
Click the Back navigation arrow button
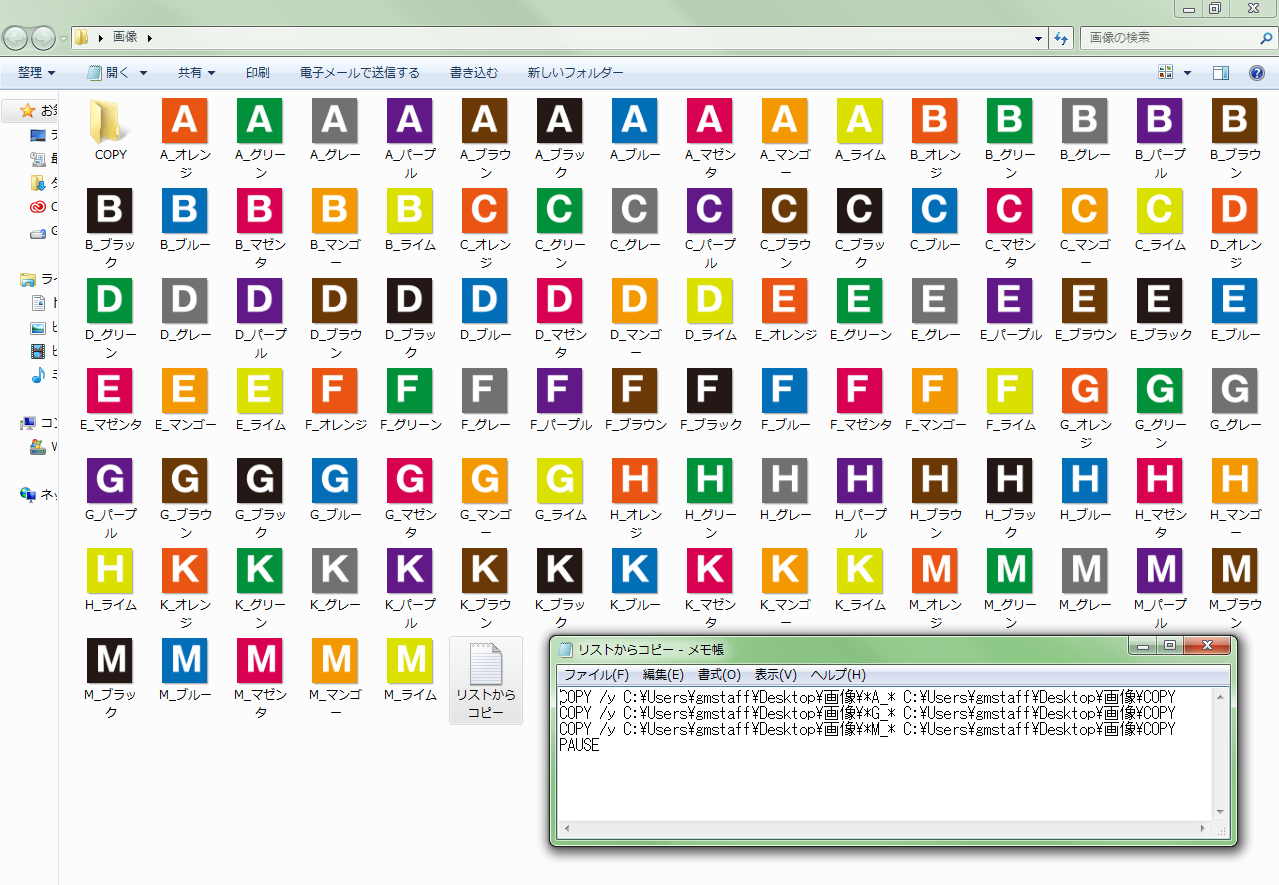click(x=16, y=38)
